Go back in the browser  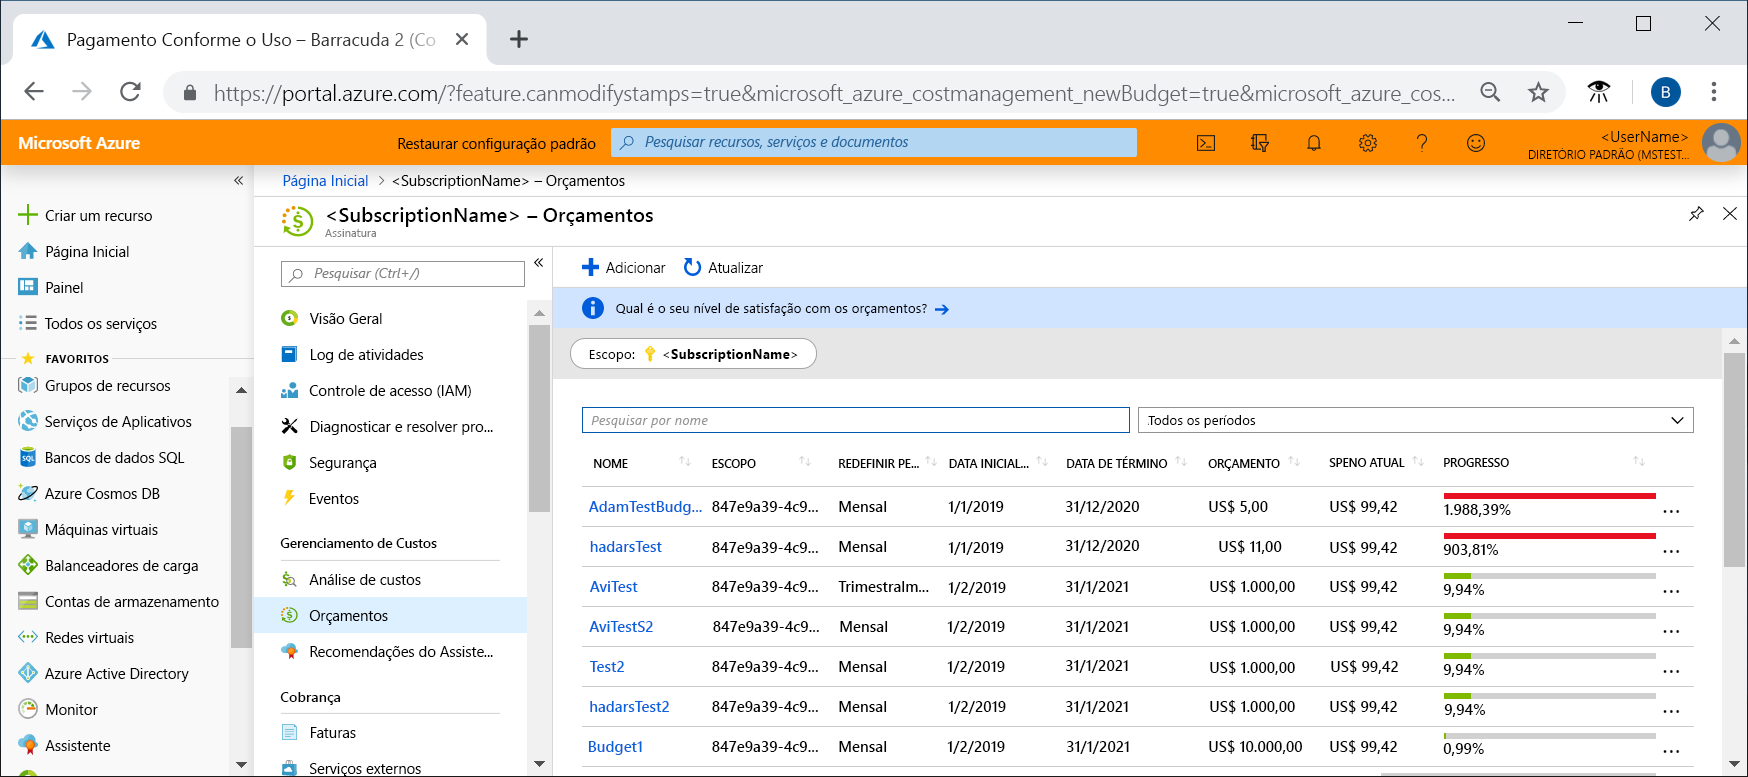(x=34, y=92)
